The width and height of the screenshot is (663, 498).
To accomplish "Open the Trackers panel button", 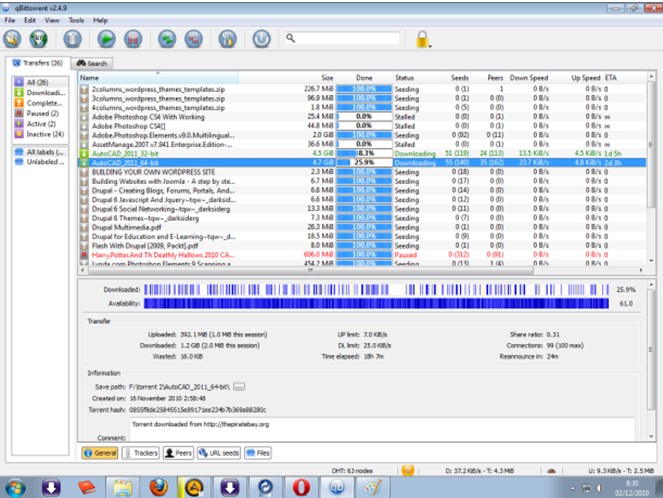I will point(141,453).
